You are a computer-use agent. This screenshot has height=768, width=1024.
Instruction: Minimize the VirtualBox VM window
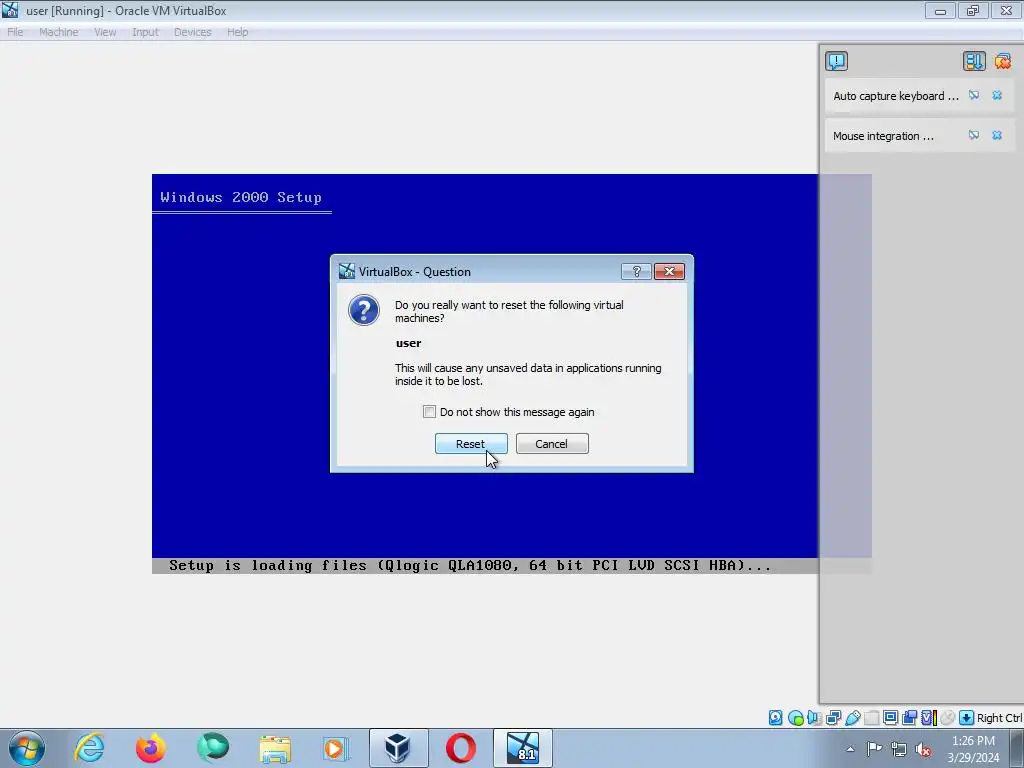[940, 10]
